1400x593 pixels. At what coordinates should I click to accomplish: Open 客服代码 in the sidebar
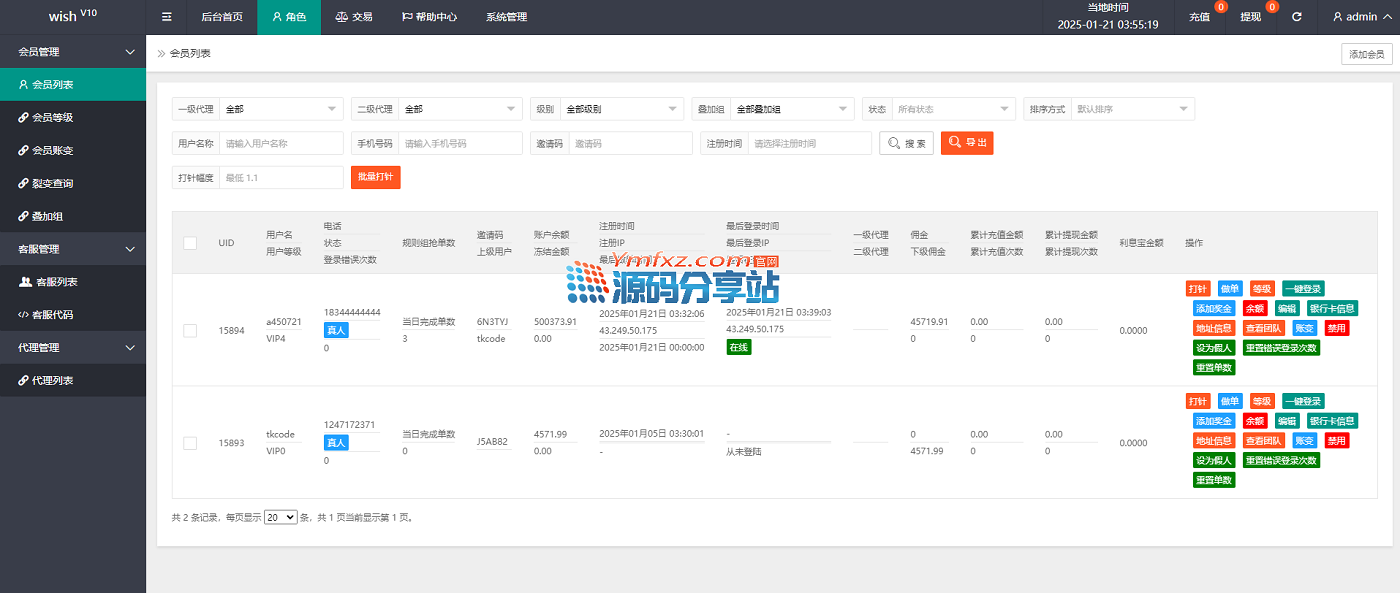(x=54, y=315)
